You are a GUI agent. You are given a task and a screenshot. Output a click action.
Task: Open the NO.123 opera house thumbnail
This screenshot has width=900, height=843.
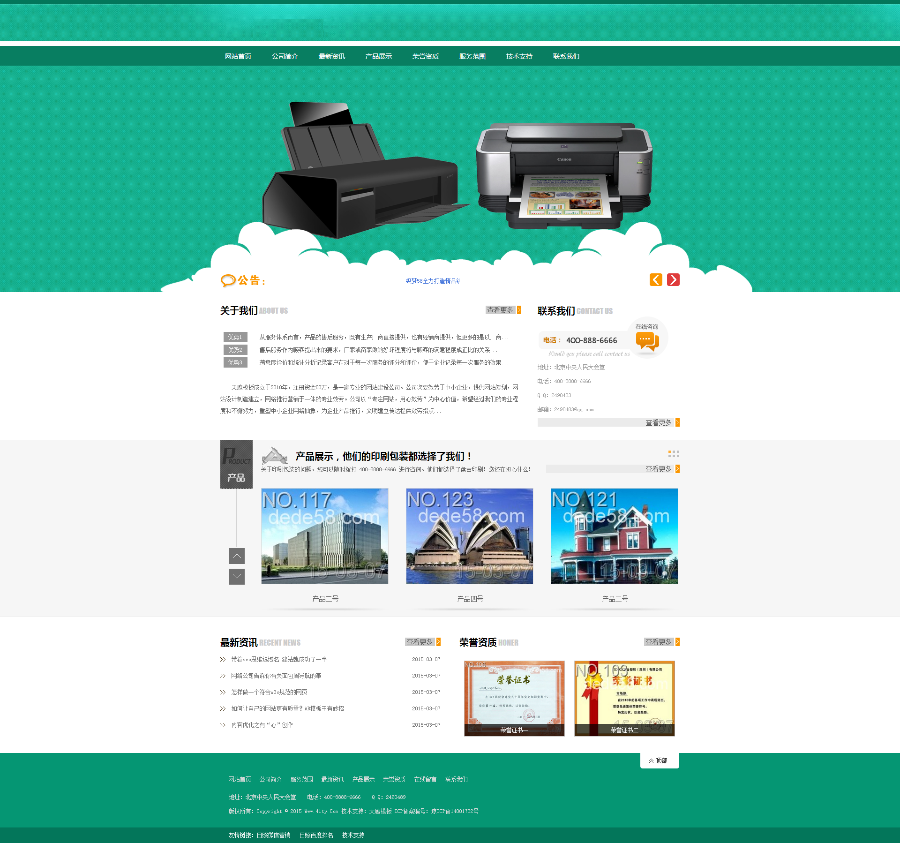pos(470,536)
